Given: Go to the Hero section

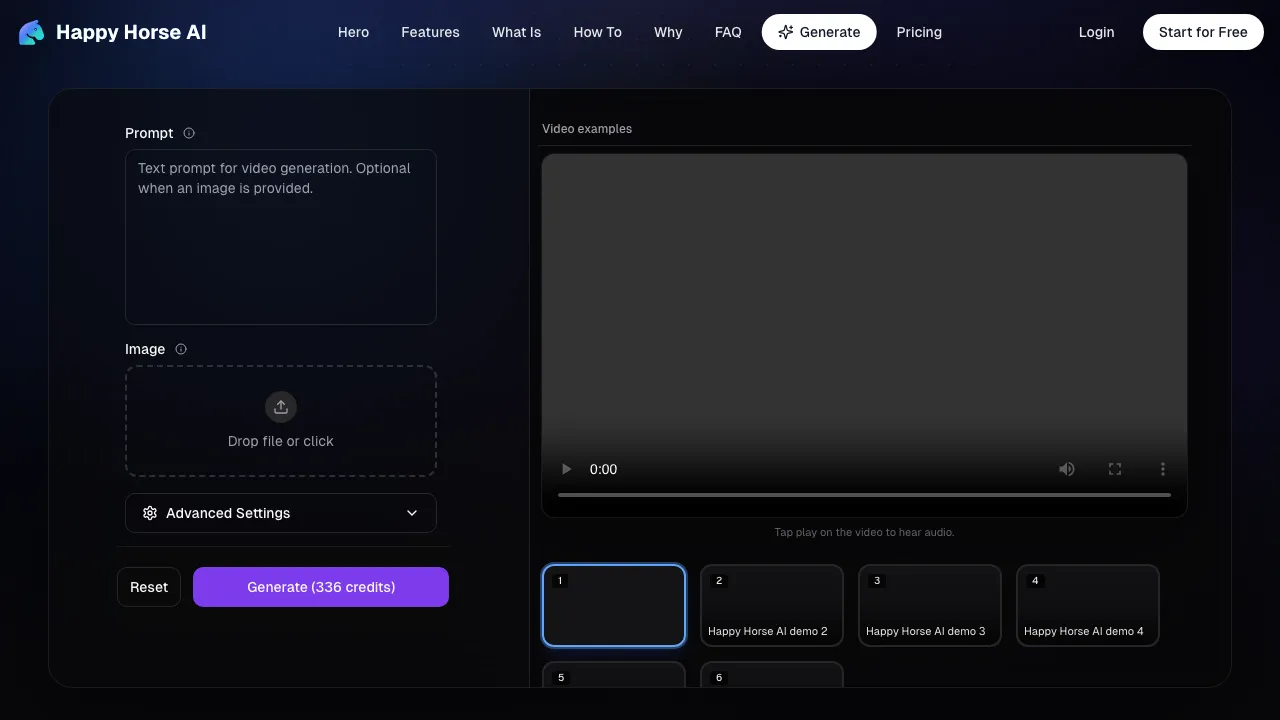Looking at the screenshot, I should tap(353, 32).
